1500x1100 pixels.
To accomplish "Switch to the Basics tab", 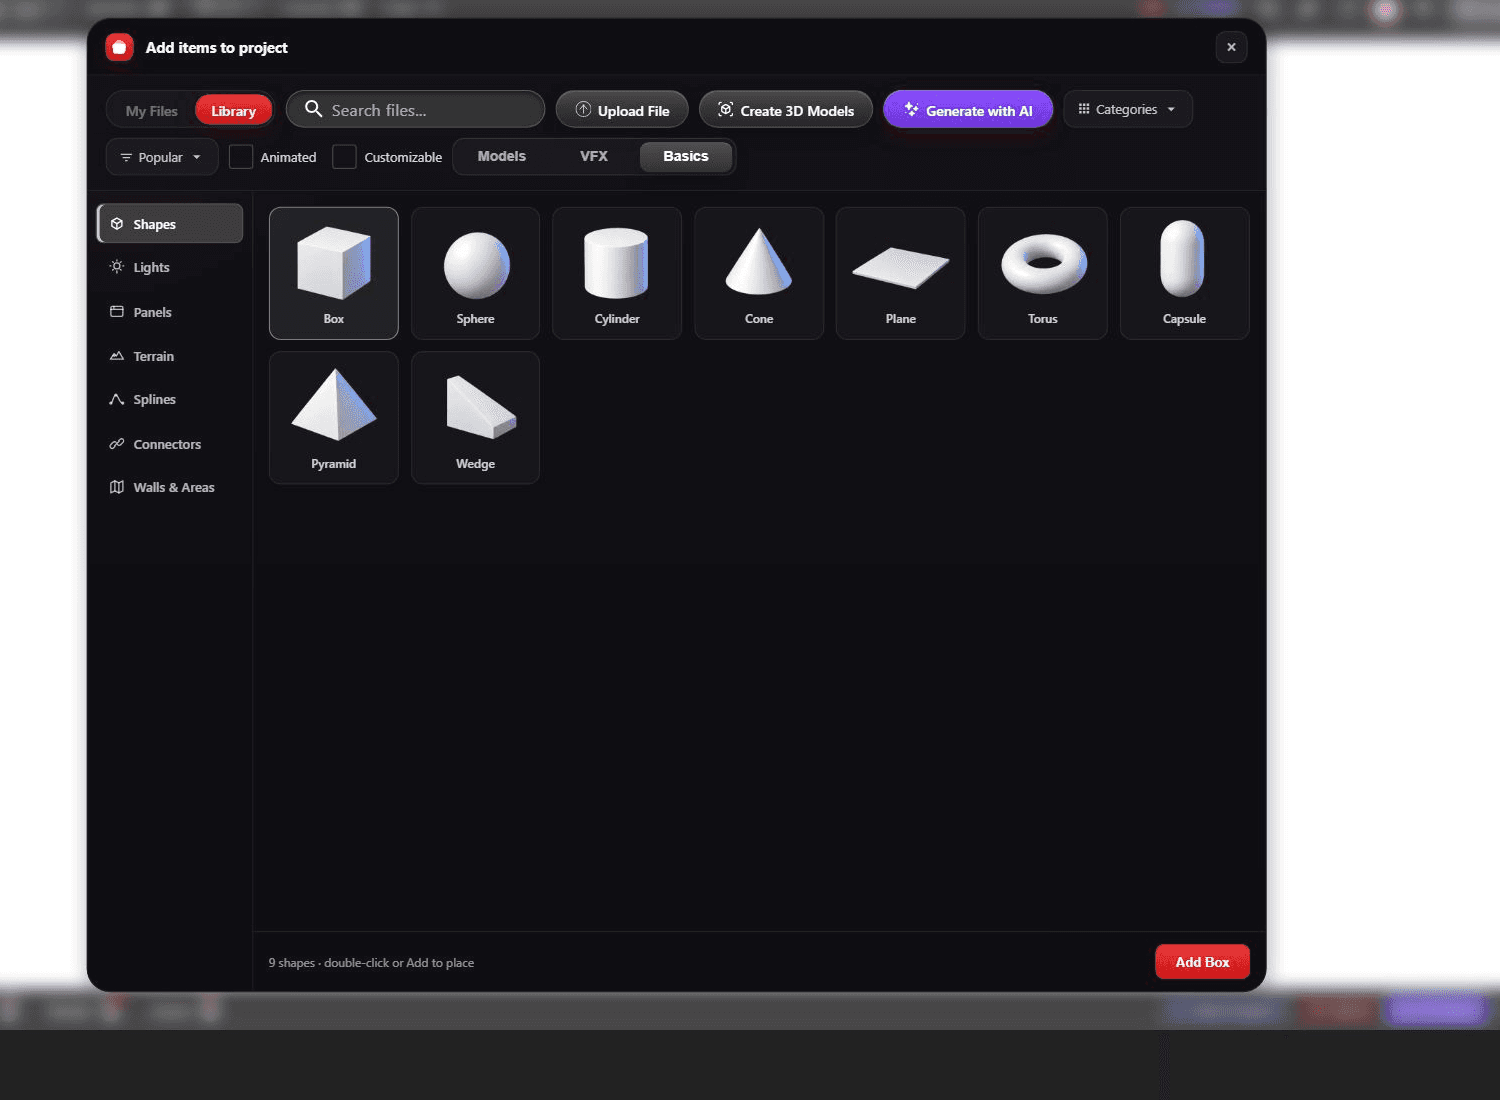I will (686, 156).
